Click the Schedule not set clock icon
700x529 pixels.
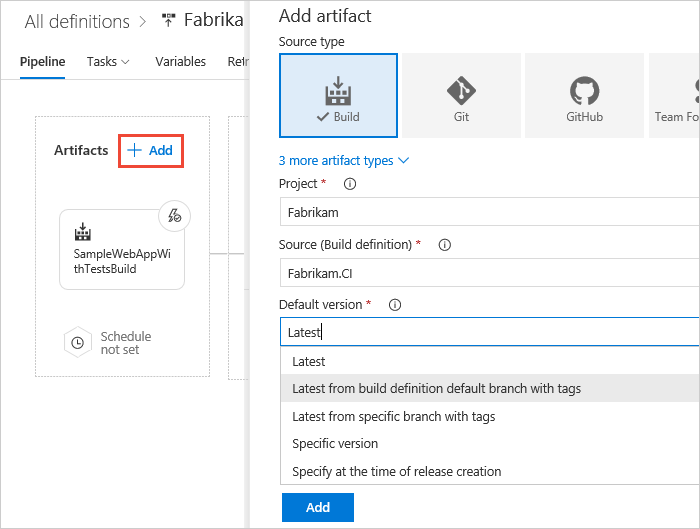coord(78,343)
